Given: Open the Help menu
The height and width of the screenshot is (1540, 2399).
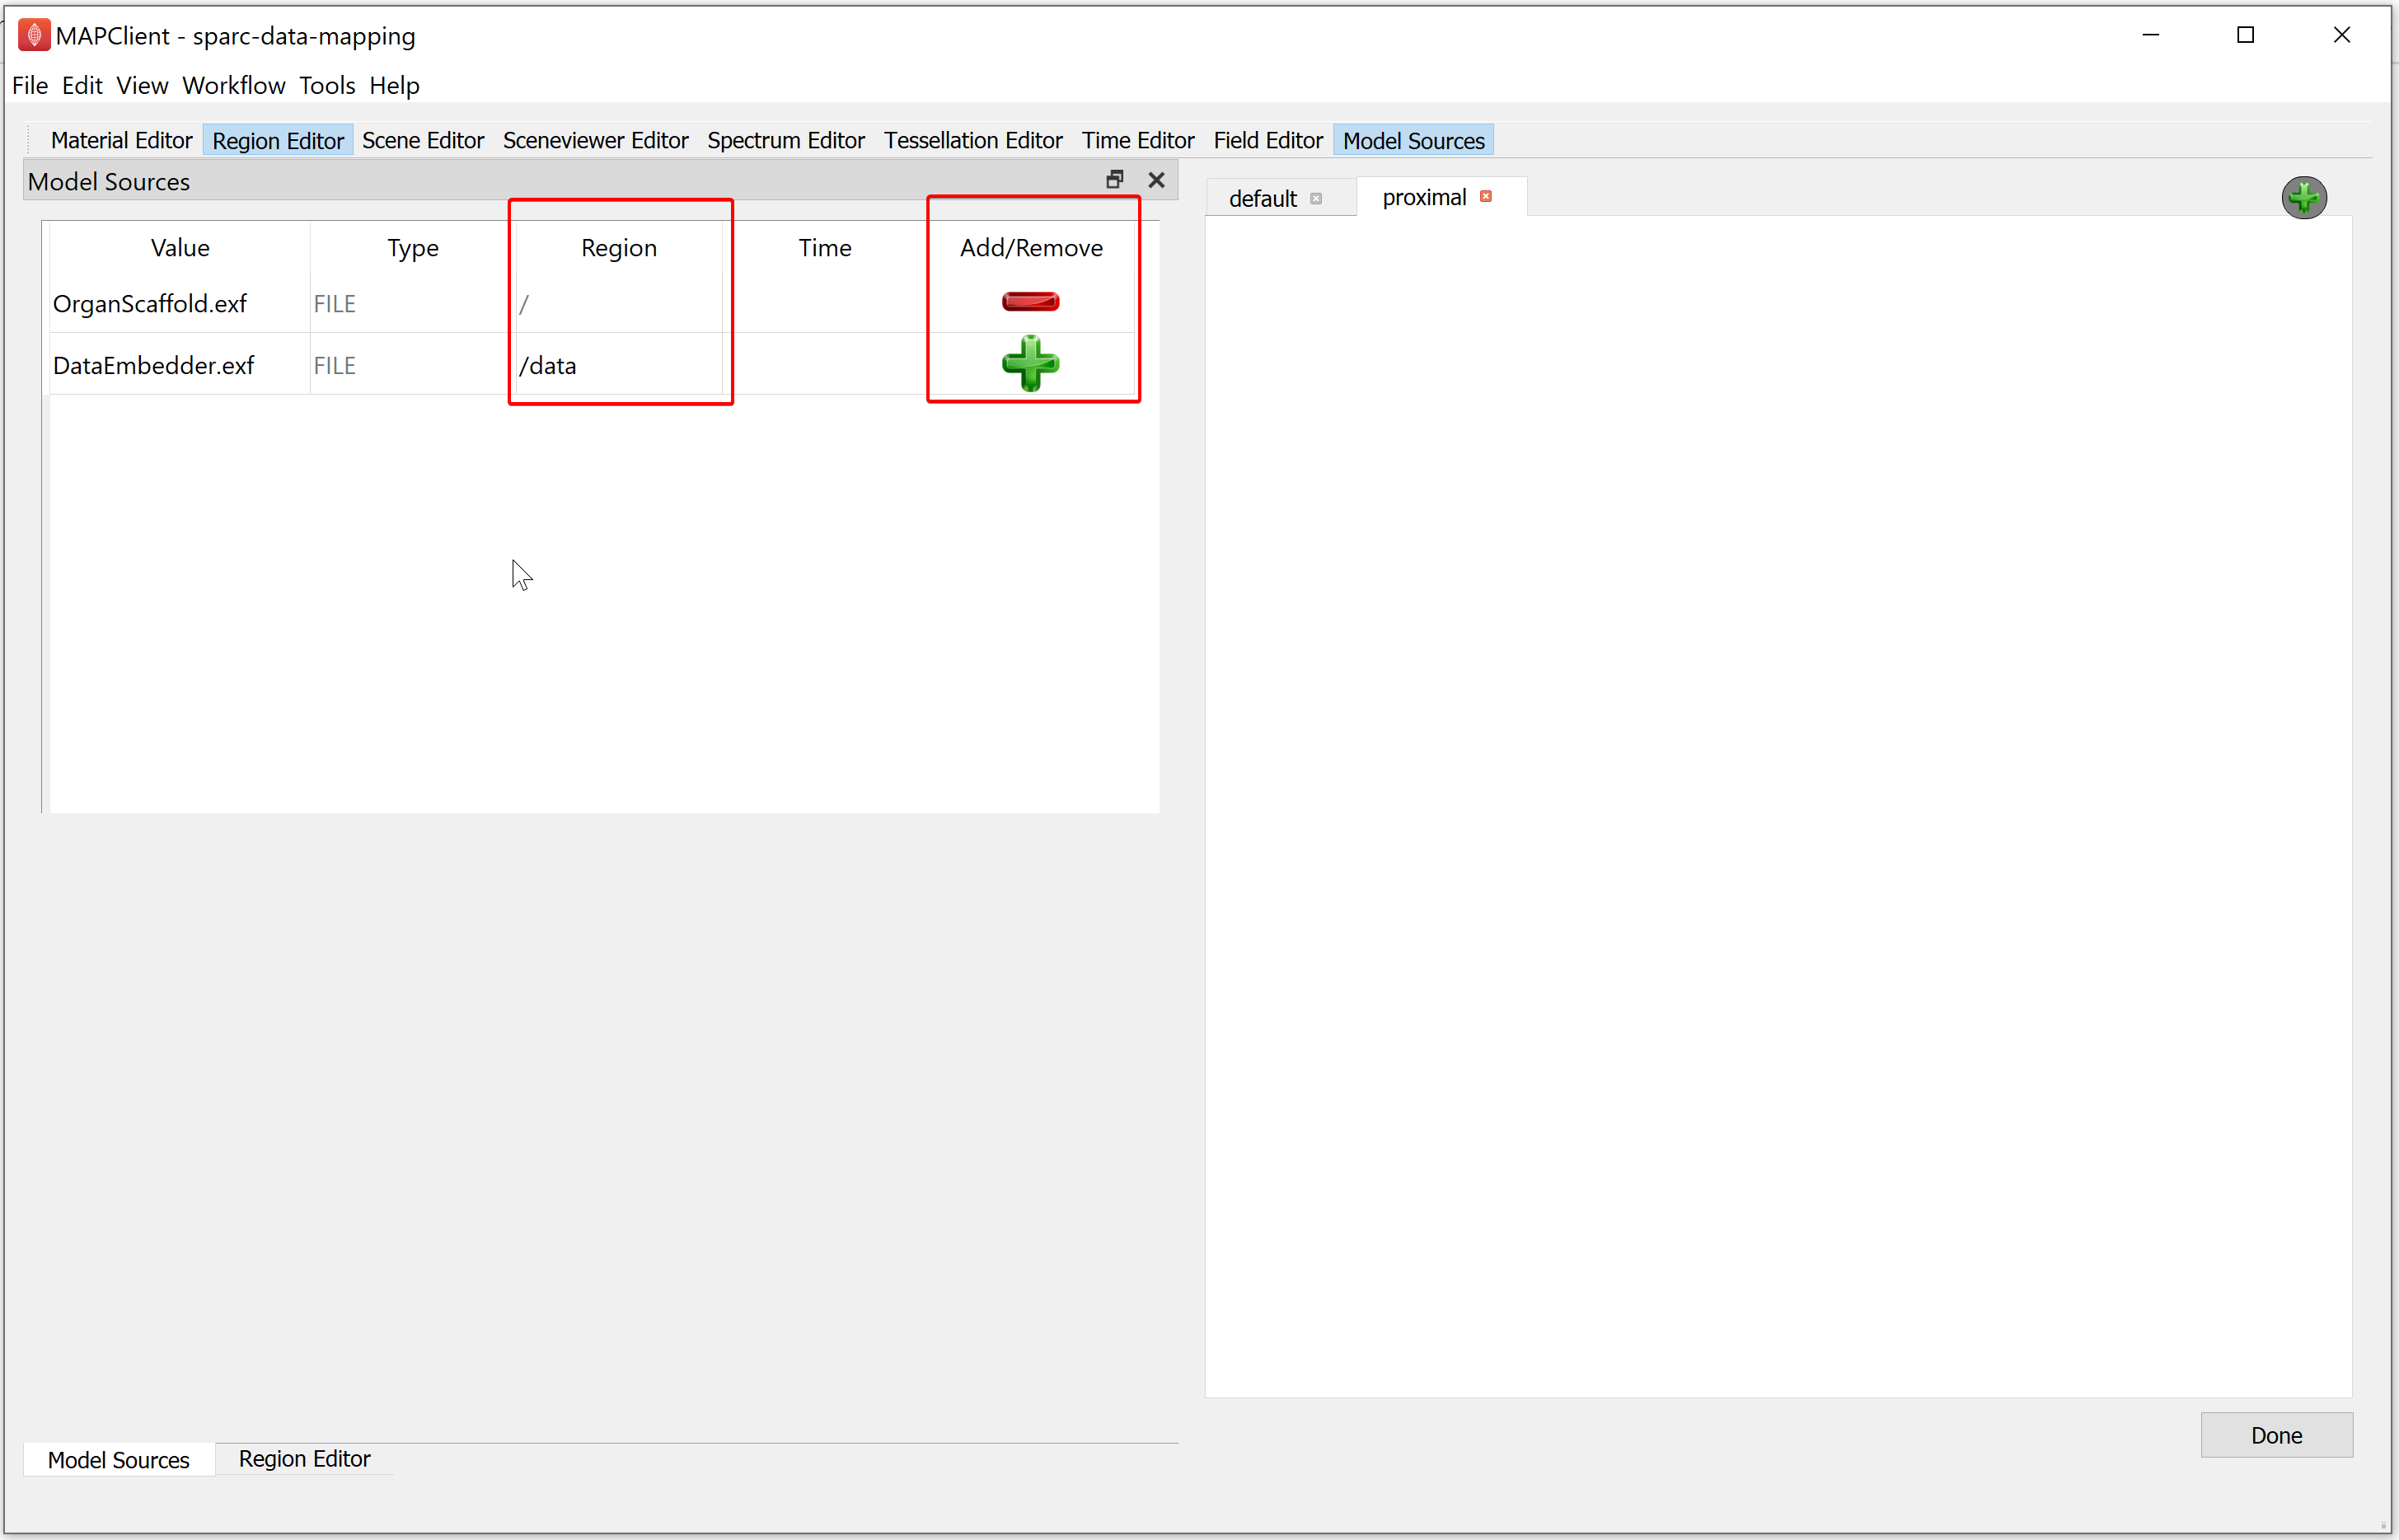Looking at the screenshot, I should [x=394, y=85].
